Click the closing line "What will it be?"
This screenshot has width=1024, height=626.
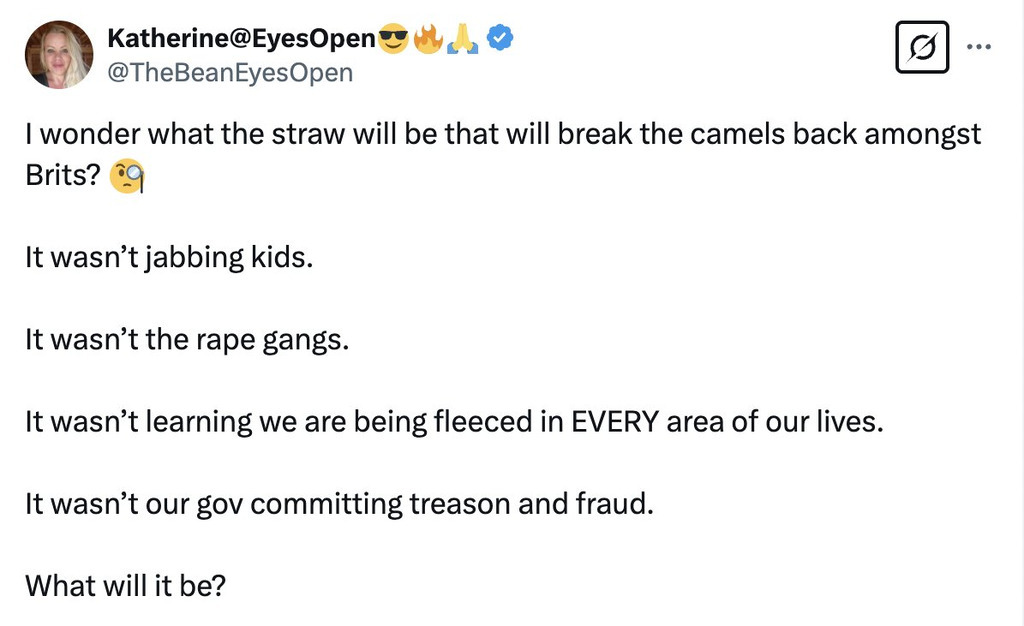[x=125, y=584]
